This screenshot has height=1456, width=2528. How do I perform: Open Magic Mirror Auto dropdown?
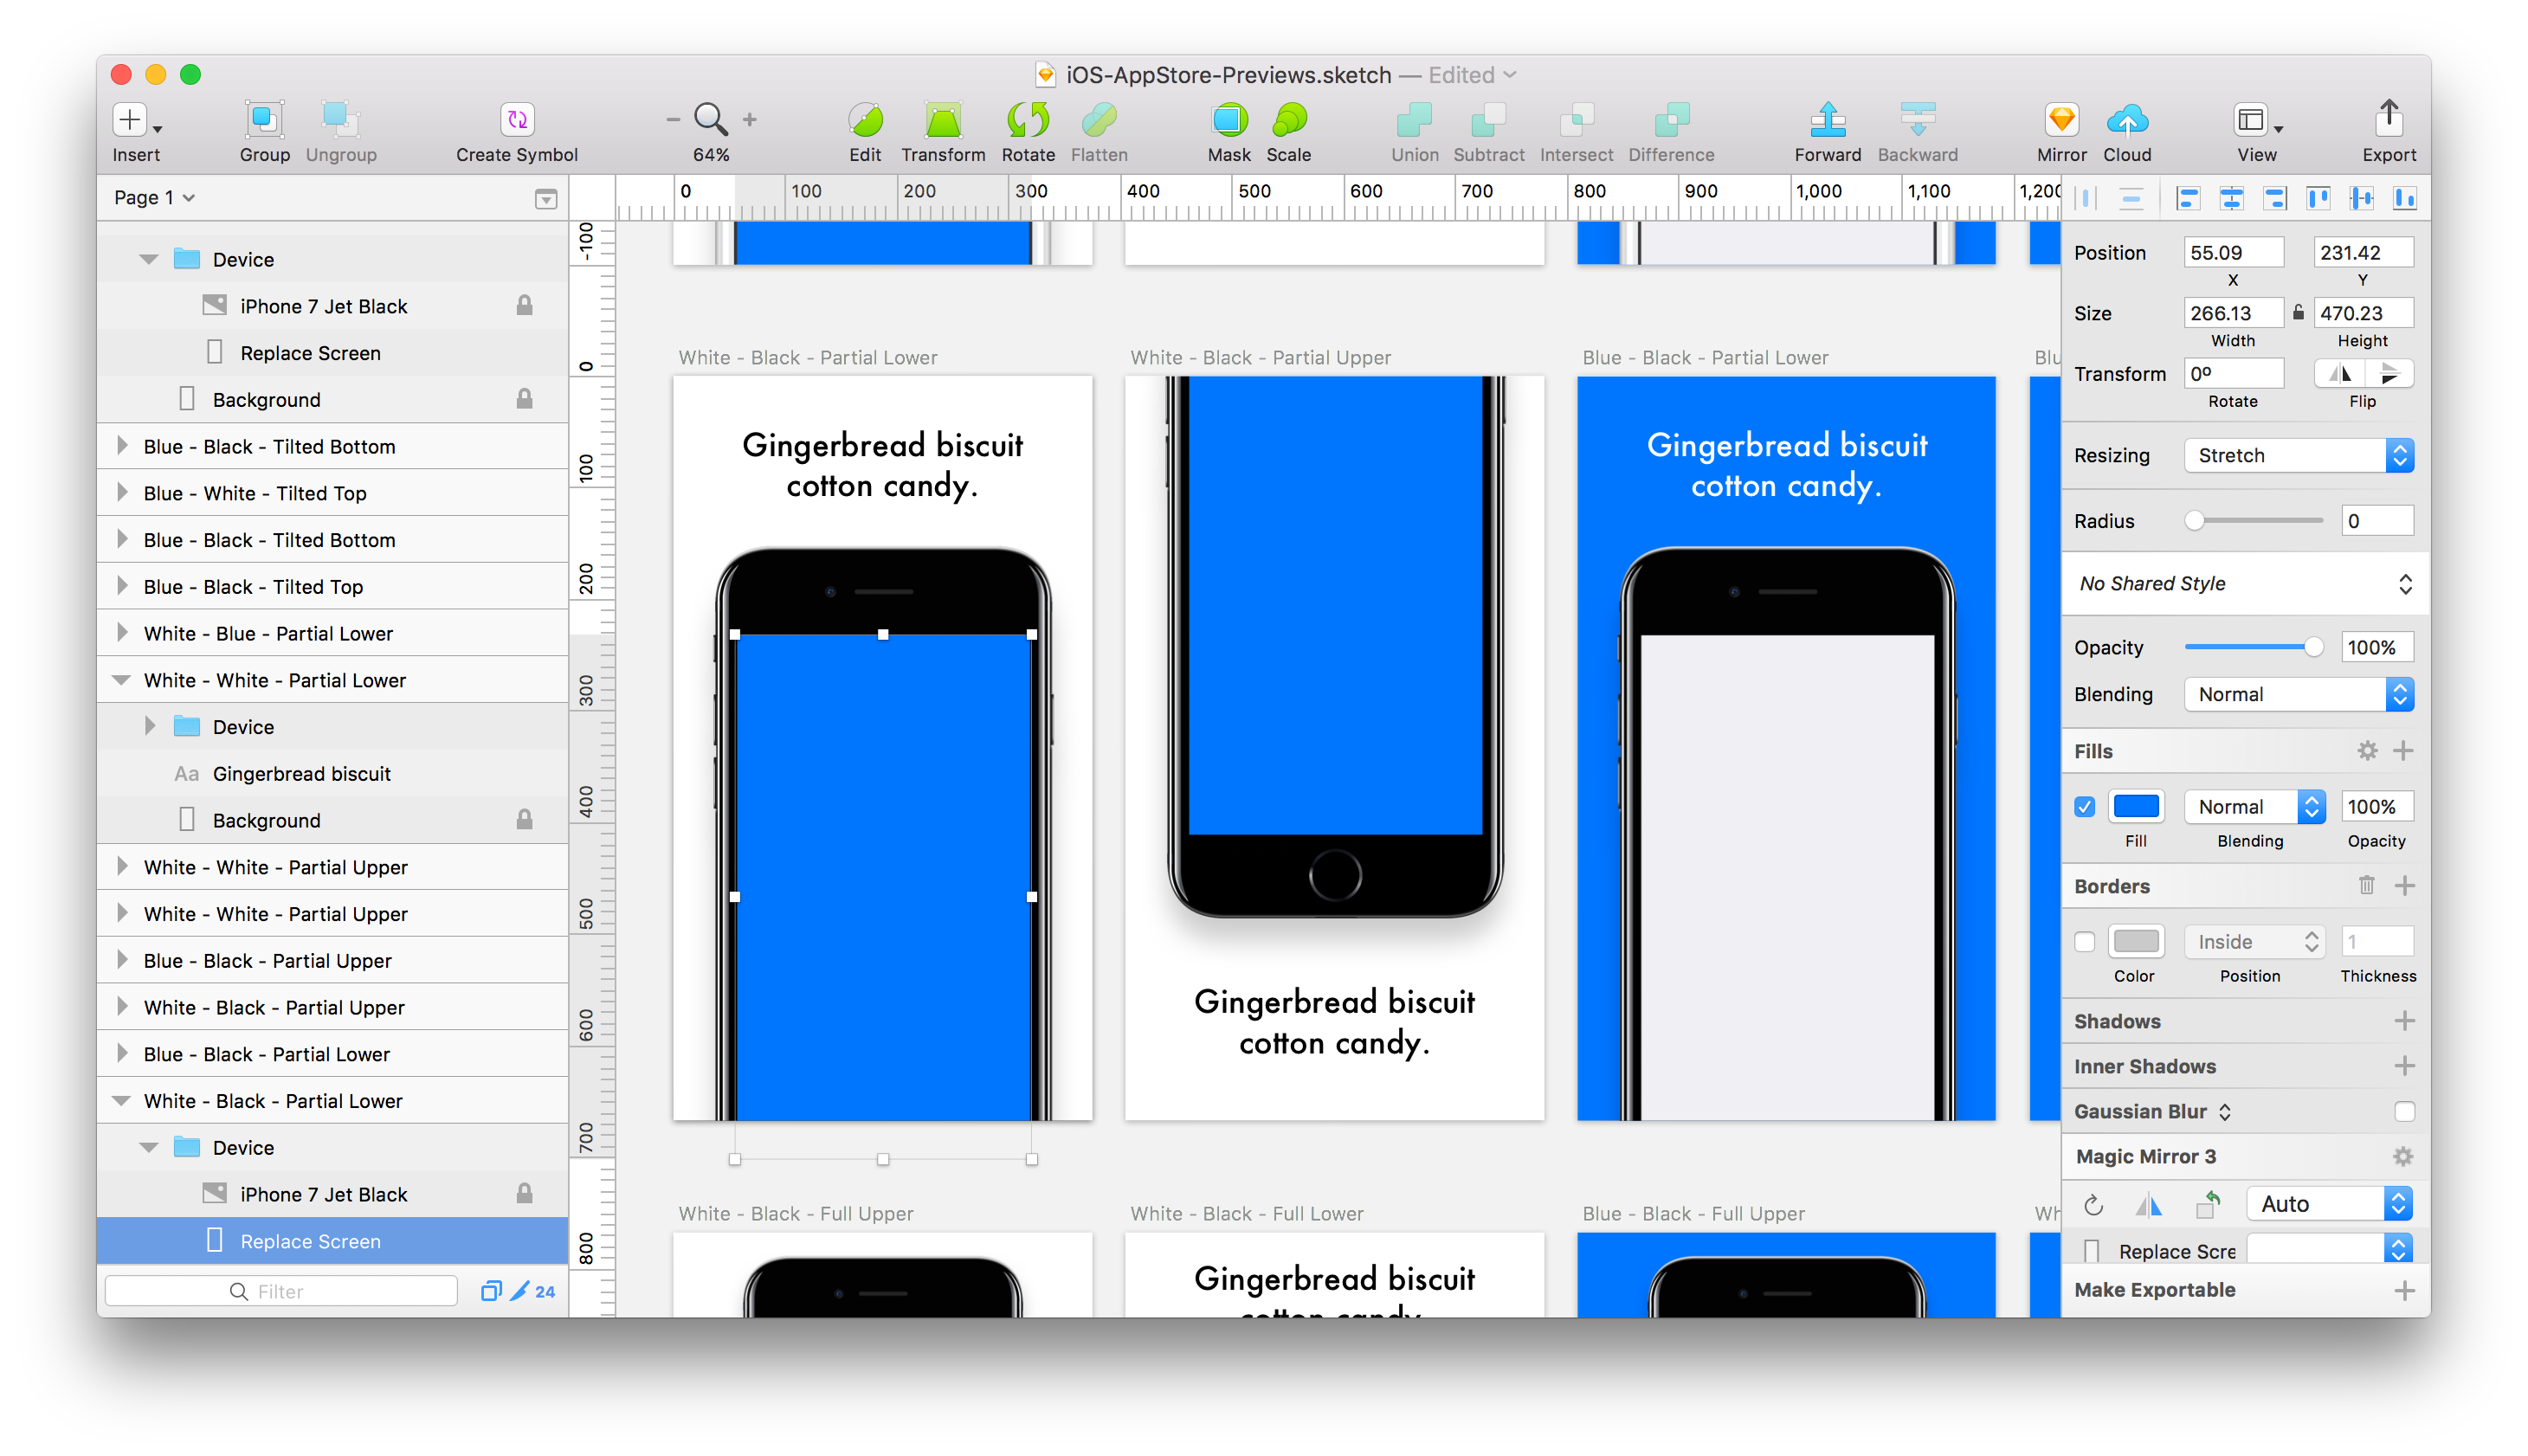tap(2329, 1204)
